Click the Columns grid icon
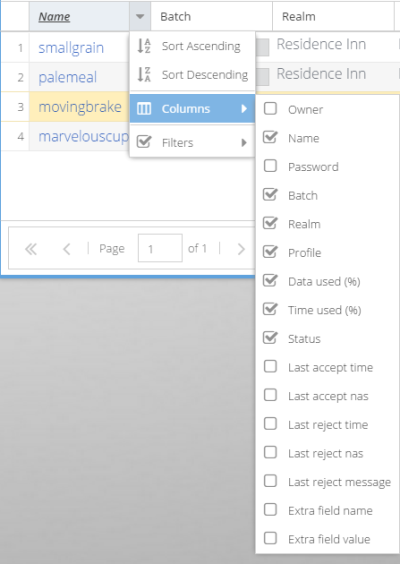Viewport: 400px width, 564px height. point(144,109)
